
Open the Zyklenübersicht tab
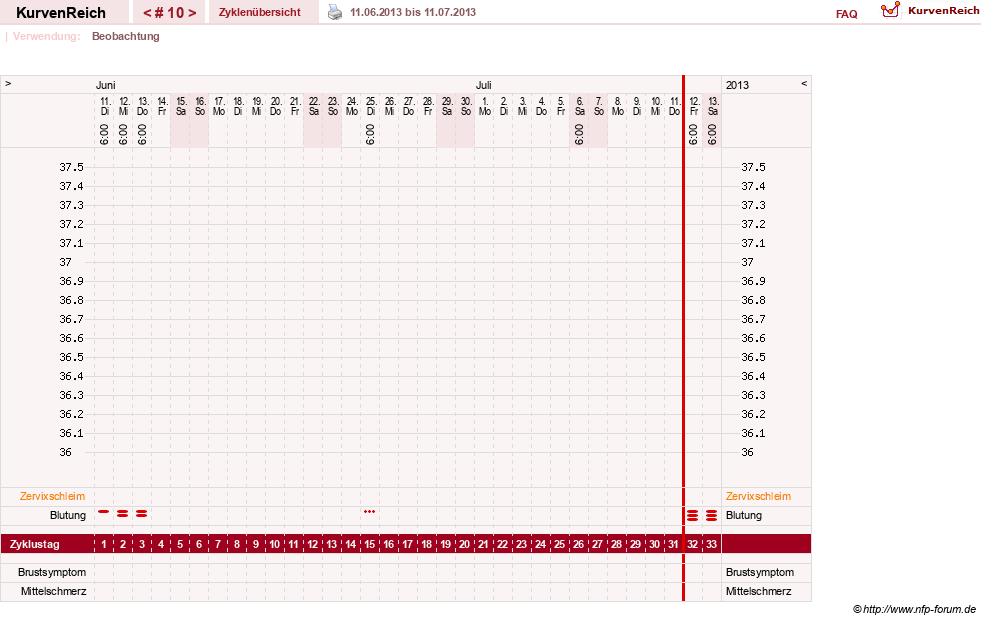260,12
